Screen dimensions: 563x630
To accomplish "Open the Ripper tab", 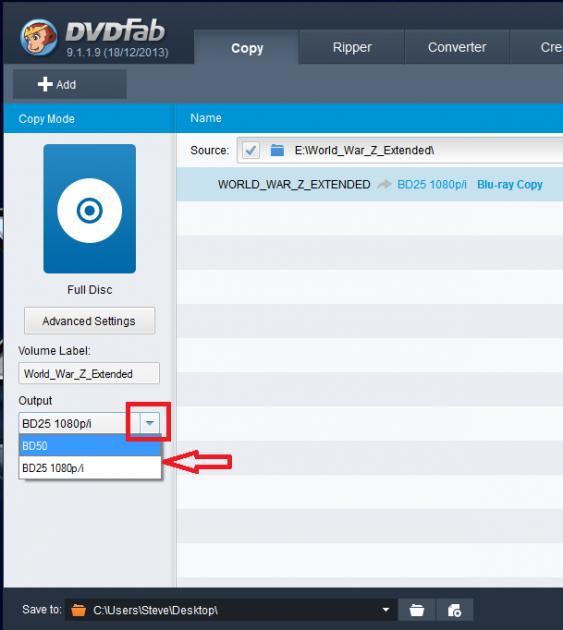I will pos(352,47).
